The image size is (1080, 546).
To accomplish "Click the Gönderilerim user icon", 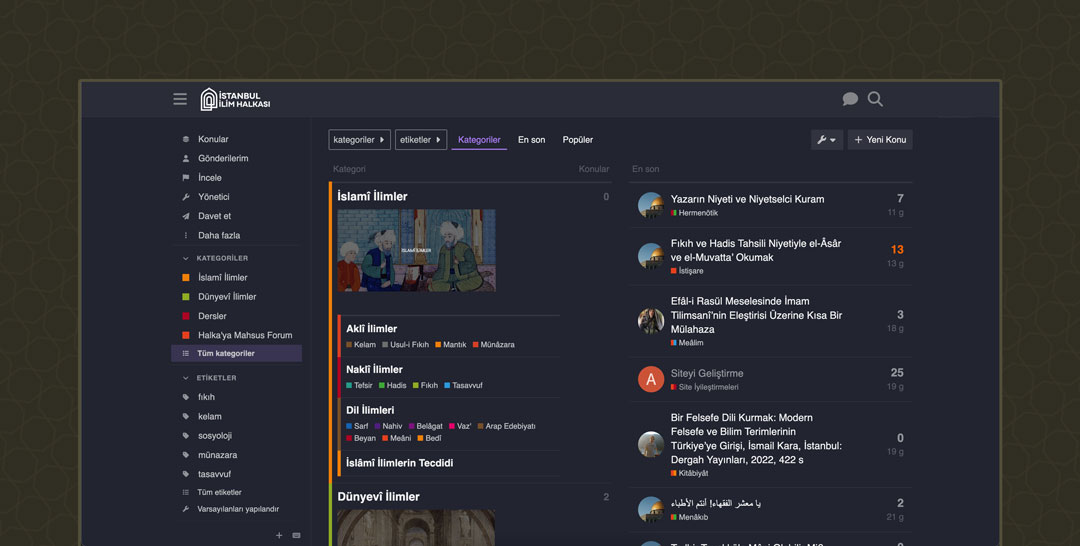I will point(185,158).
